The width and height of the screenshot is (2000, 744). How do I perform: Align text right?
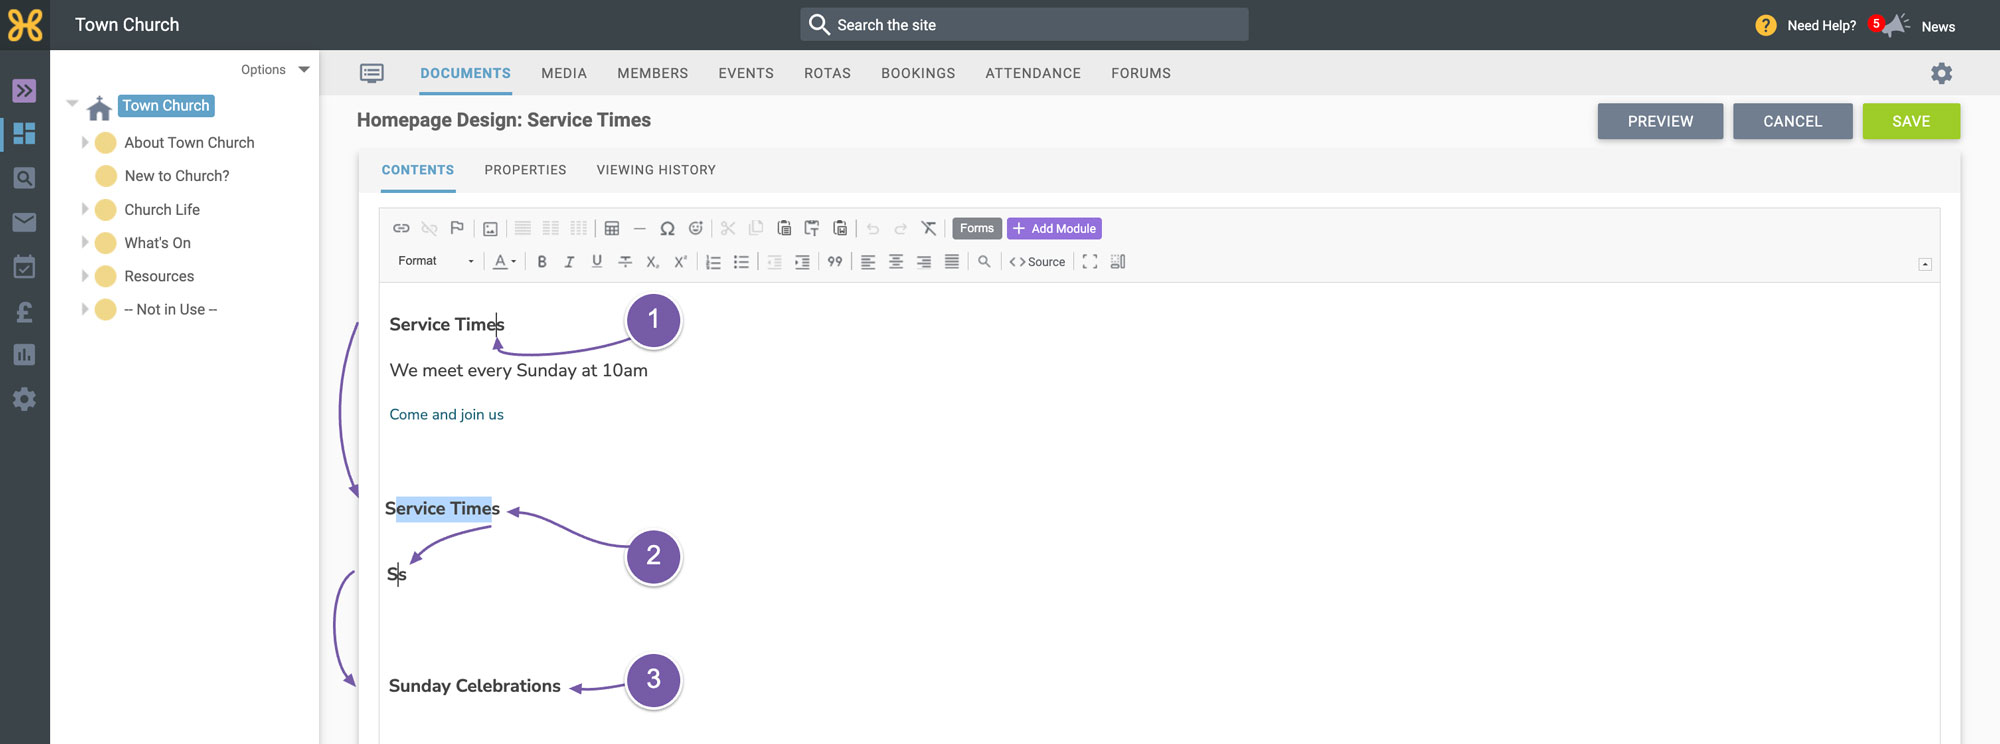924,262
